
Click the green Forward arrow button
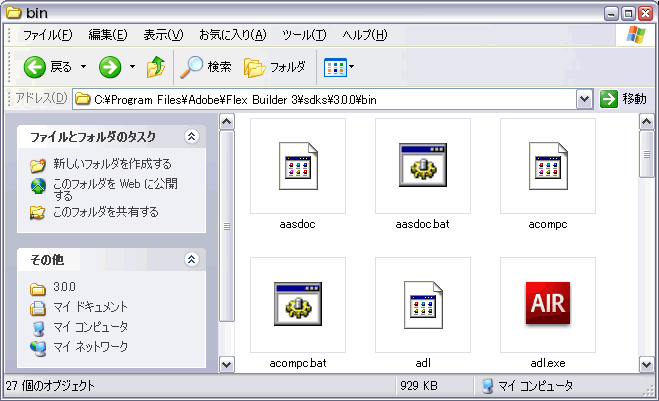coord(110,67)
